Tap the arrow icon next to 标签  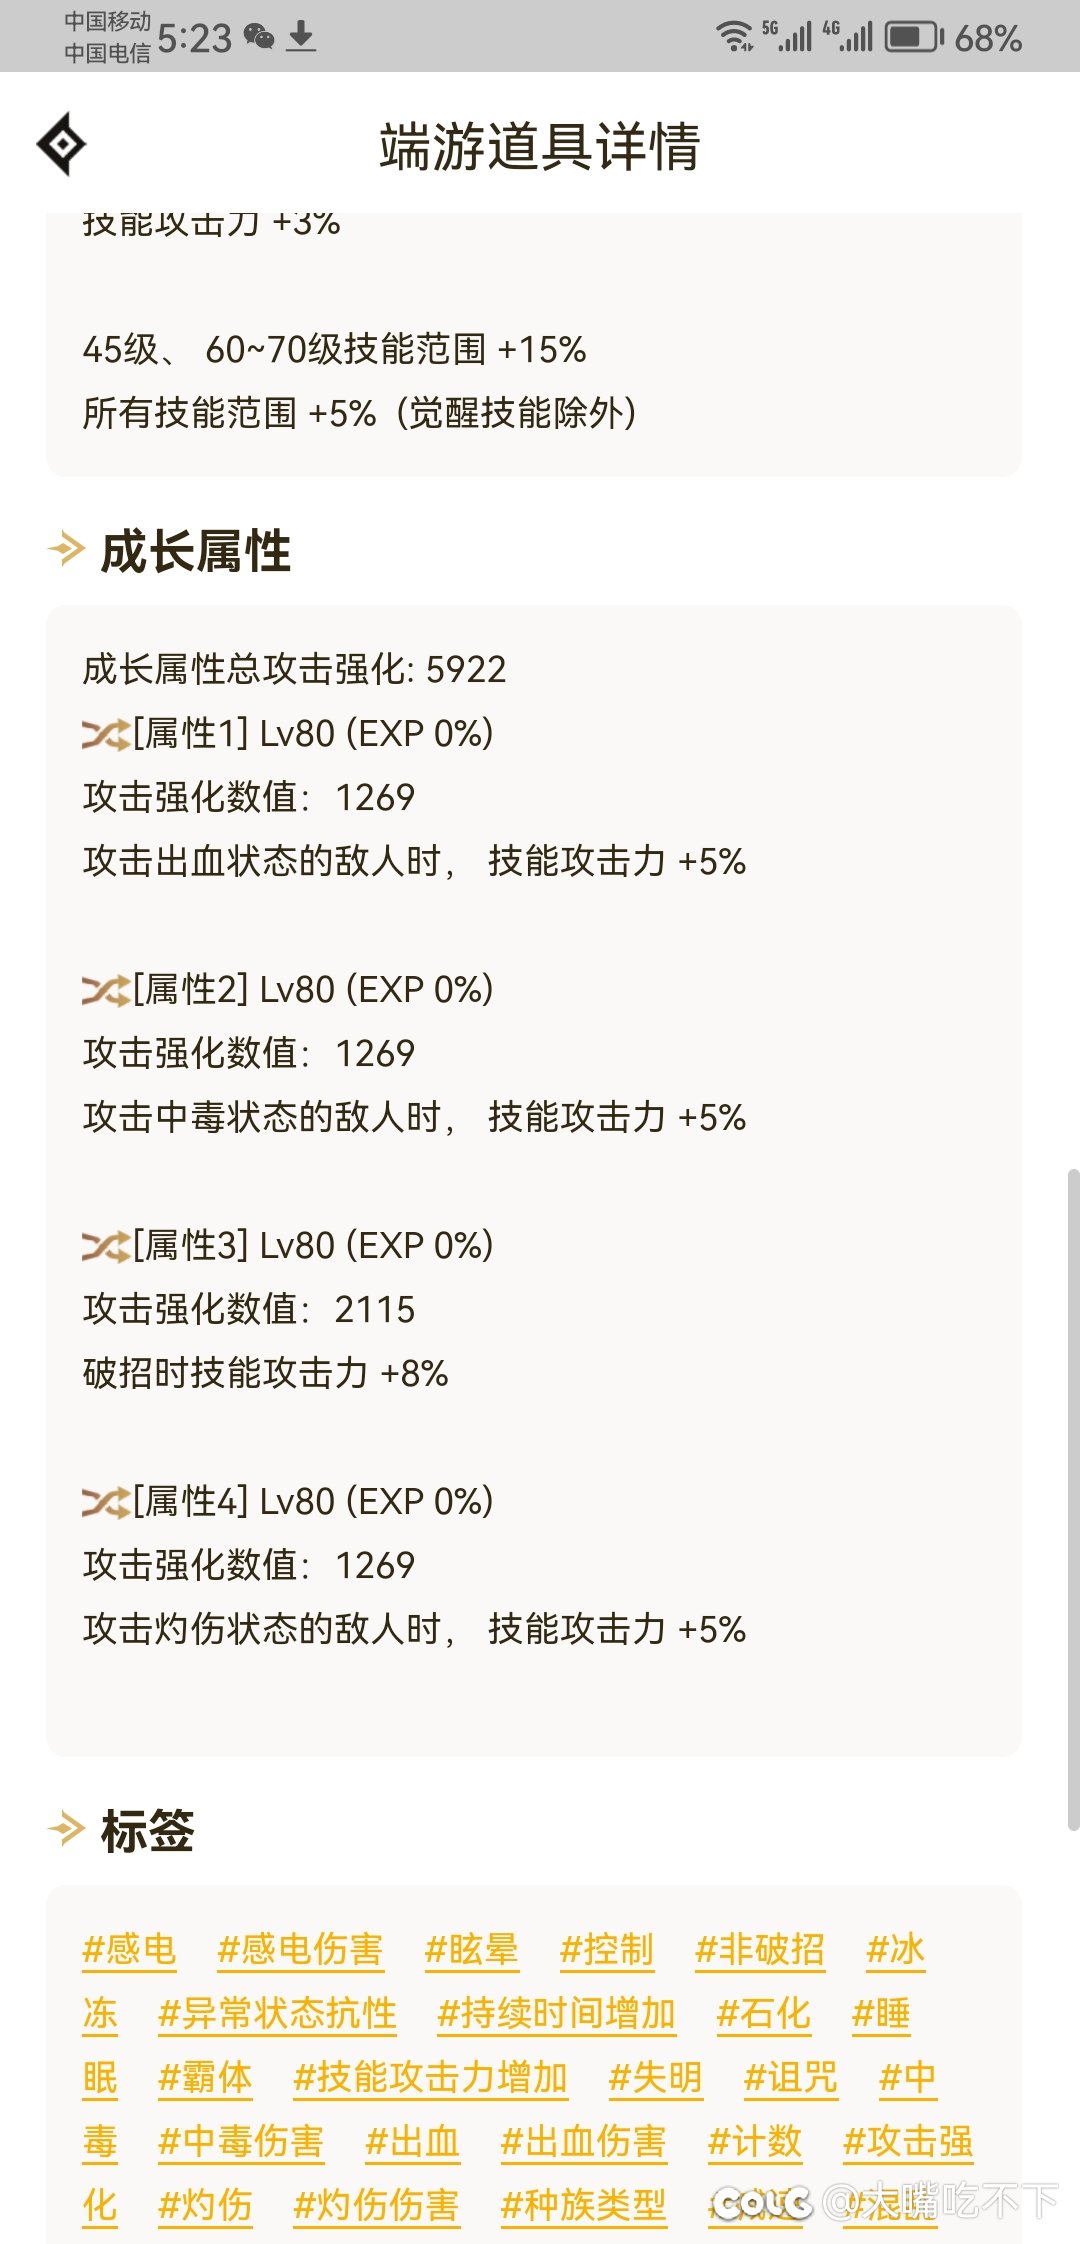click(67, 1830)
